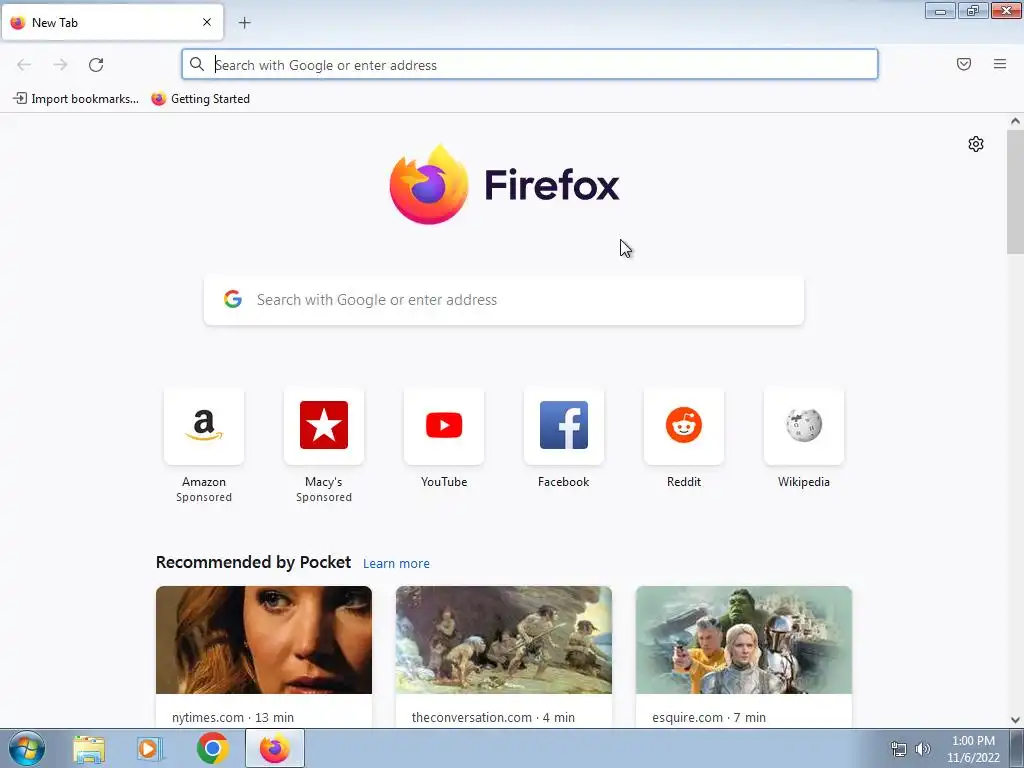Launch Google Chrome from taskbar

212,748
